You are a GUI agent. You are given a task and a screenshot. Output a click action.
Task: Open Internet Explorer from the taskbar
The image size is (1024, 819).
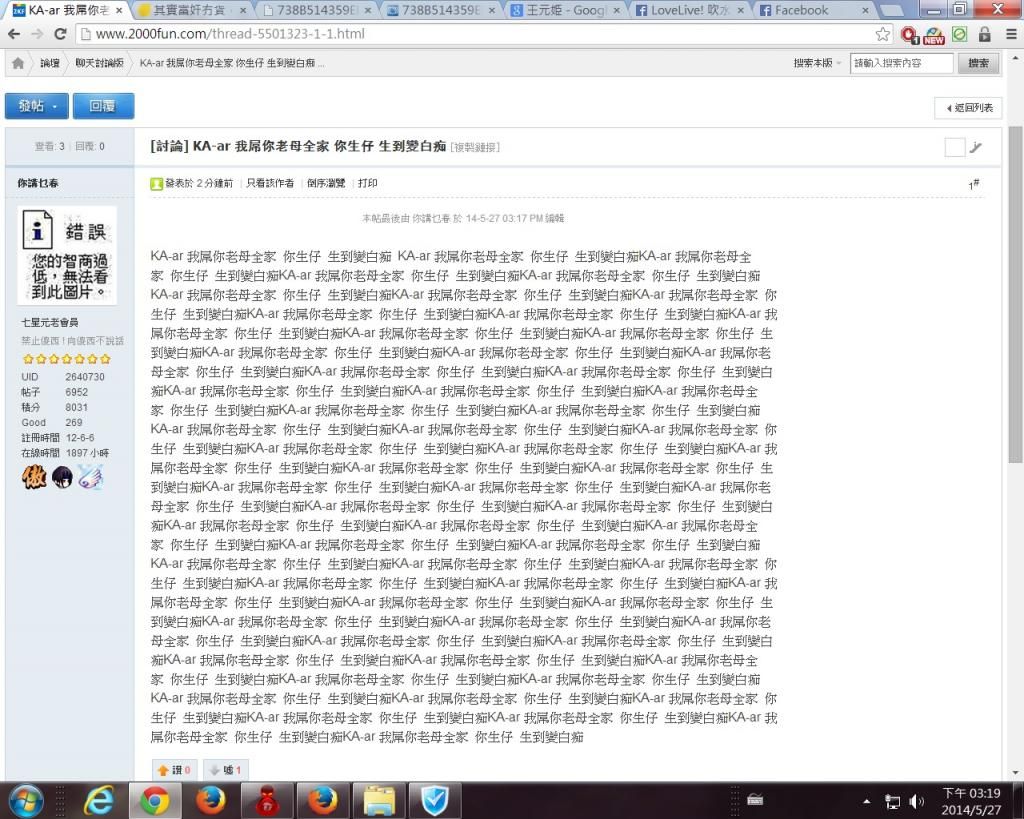pyautogui.click(x=99, y=800)
